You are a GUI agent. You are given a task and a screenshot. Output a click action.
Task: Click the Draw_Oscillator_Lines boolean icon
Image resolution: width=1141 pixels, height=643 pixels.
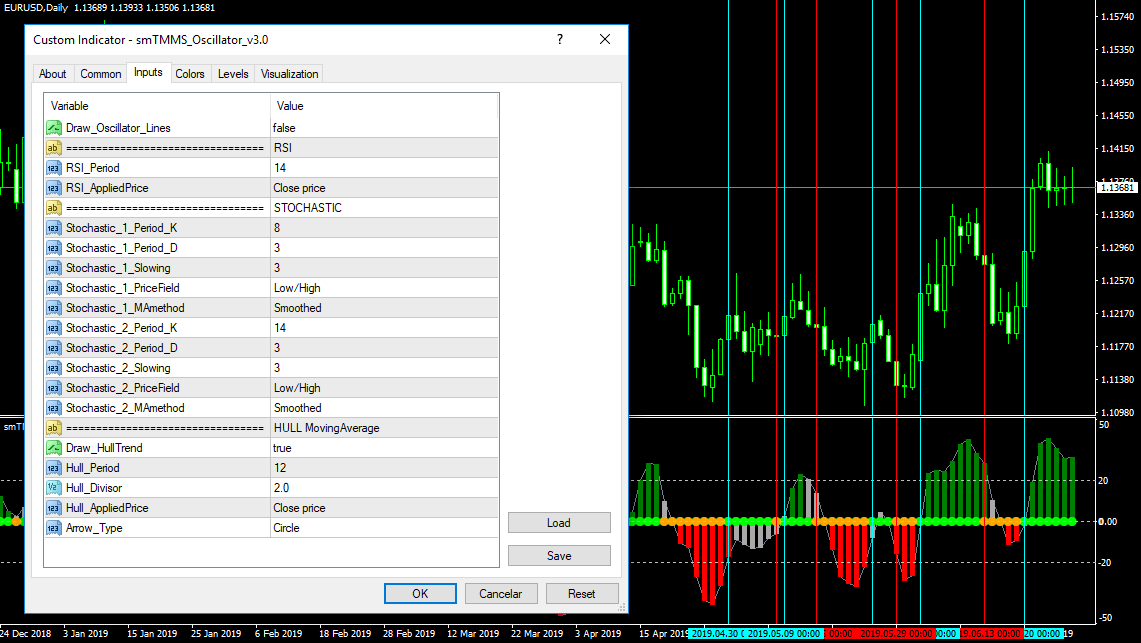point(54,128)
